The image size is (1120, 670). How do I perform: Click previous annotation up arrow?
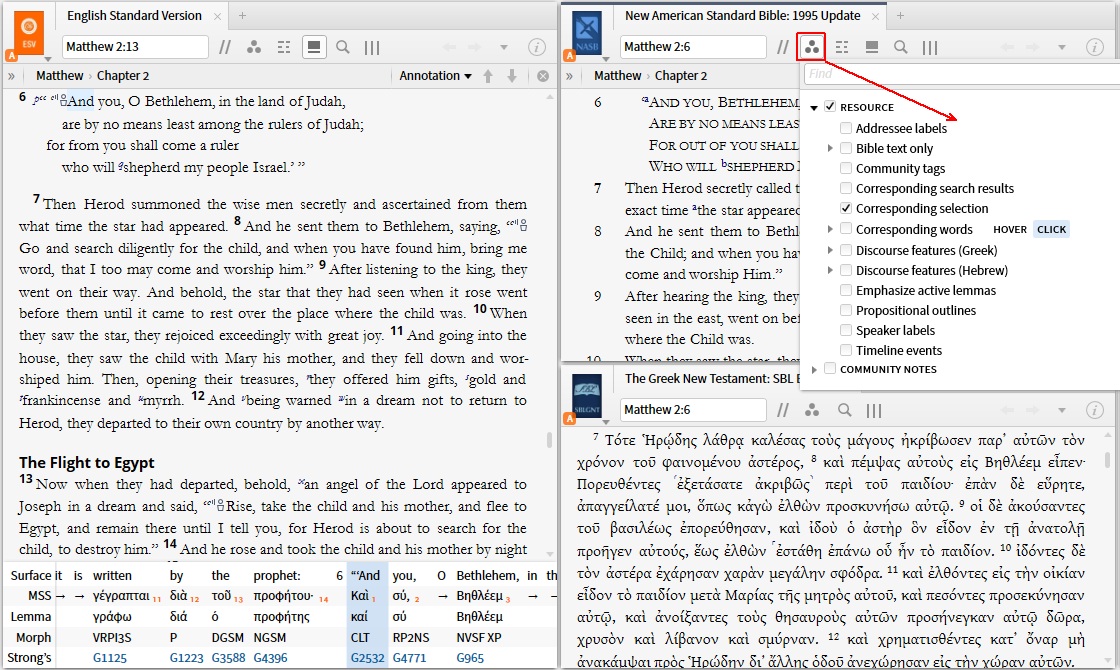coord(488,76)
